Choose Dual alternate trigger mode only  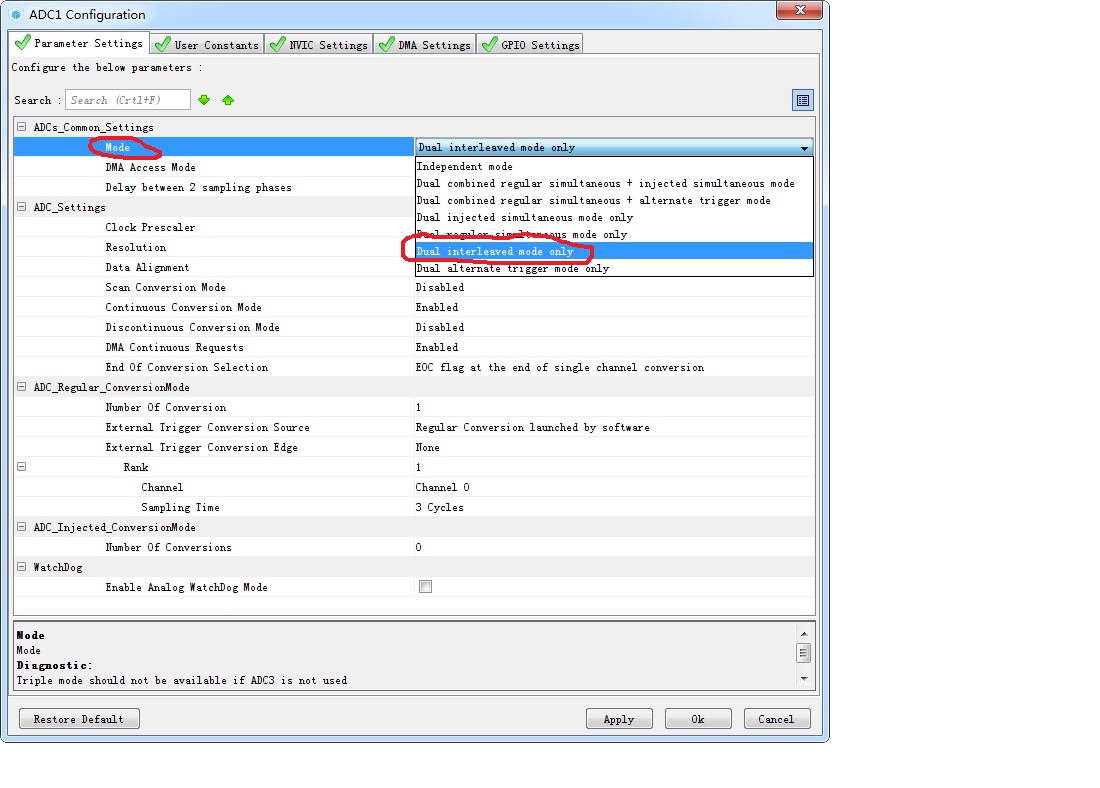pos(614,268)
